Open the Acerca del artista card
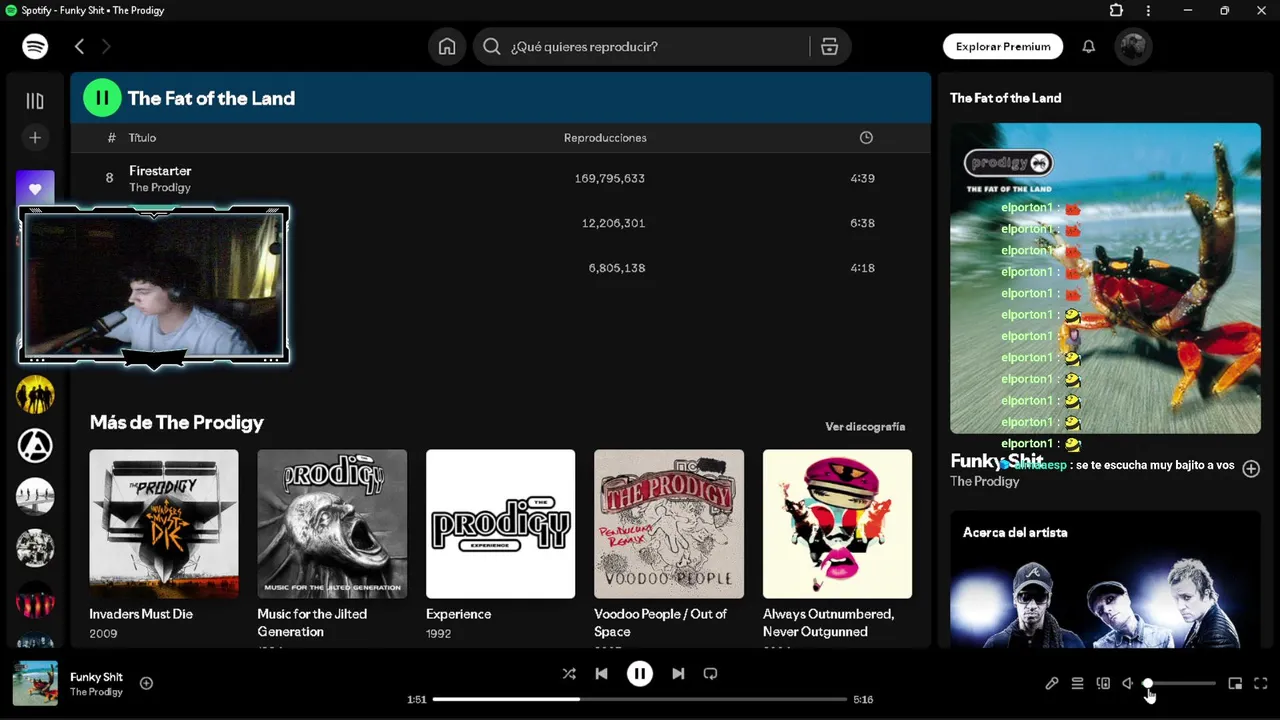 (x=1105, y=580)
